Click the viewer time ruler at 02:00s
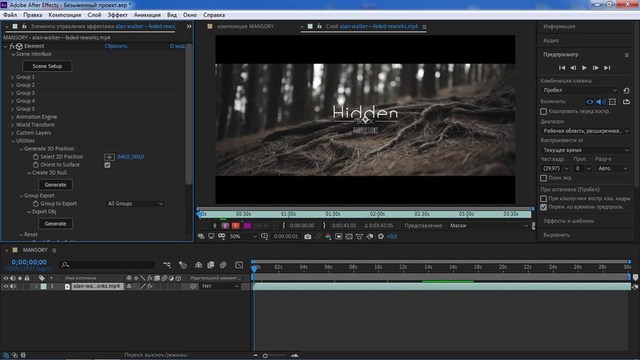 (x=377, y=214)
